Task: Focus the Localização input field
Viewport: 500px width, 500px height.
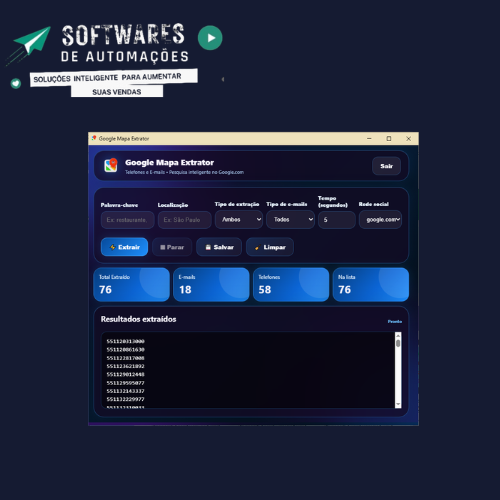Action: (x=184, y=220)
